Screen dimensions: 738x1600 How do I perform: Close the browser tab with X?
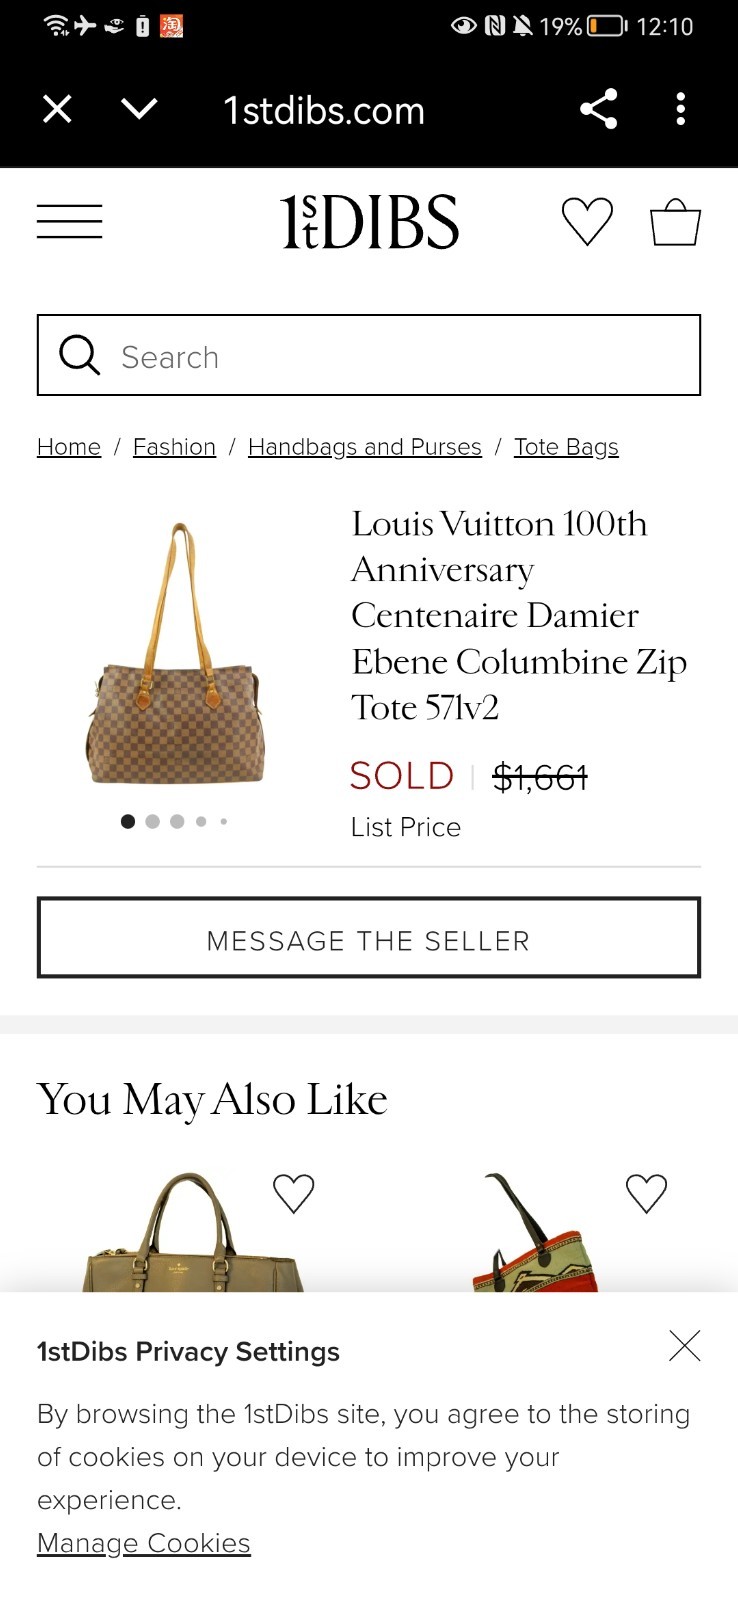coord(58,109)
